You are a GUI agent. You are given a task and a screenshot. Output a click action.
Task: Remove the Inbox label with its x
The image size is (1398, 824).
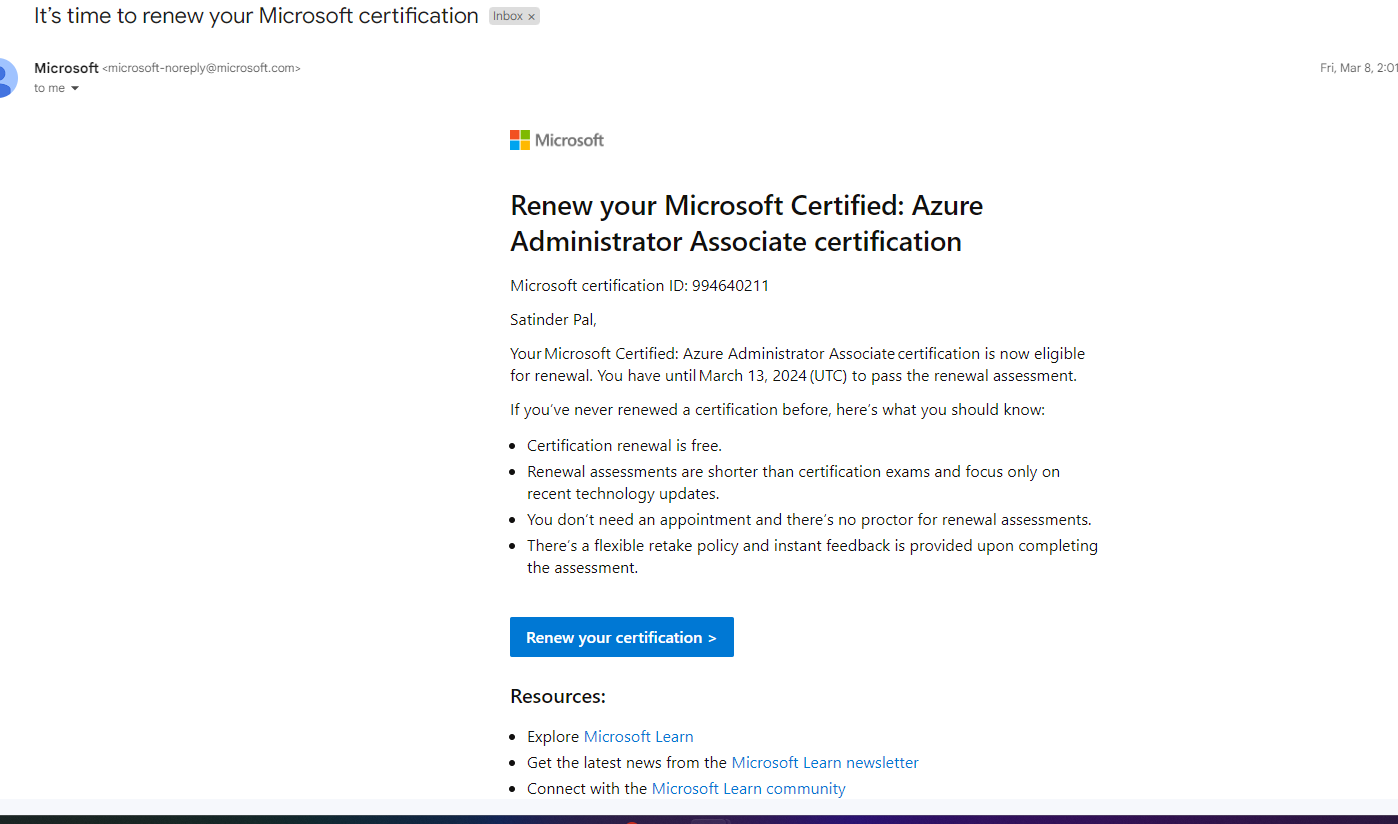point(531,17)
